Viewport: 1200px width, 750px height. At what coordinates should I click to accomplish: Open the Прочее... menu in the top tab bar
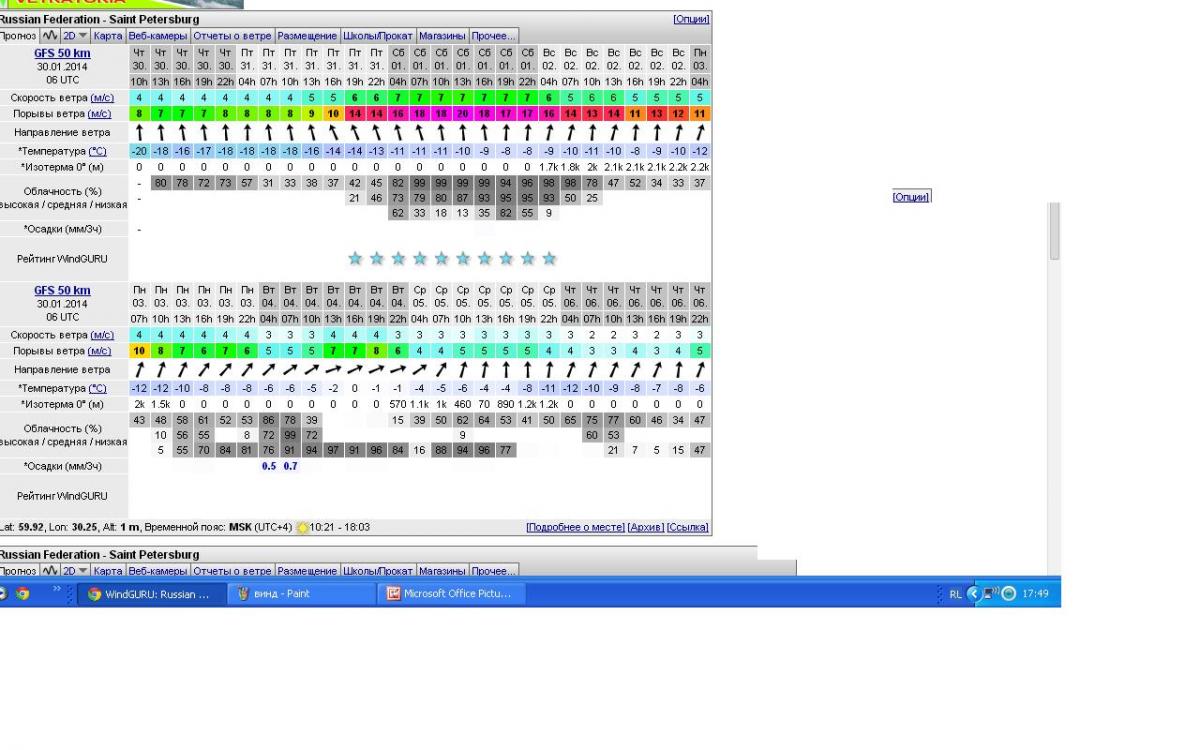494,36
